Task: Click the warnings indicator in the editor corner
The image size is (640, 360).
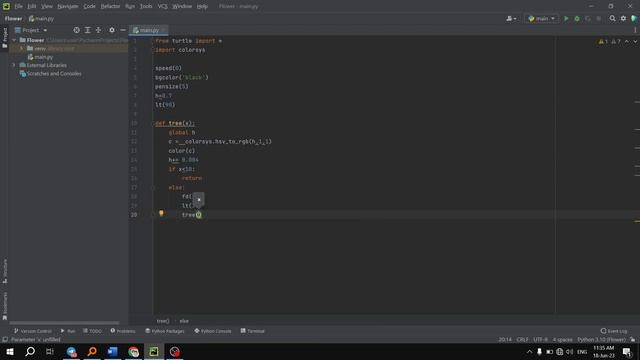Action: tap(610, 42)
